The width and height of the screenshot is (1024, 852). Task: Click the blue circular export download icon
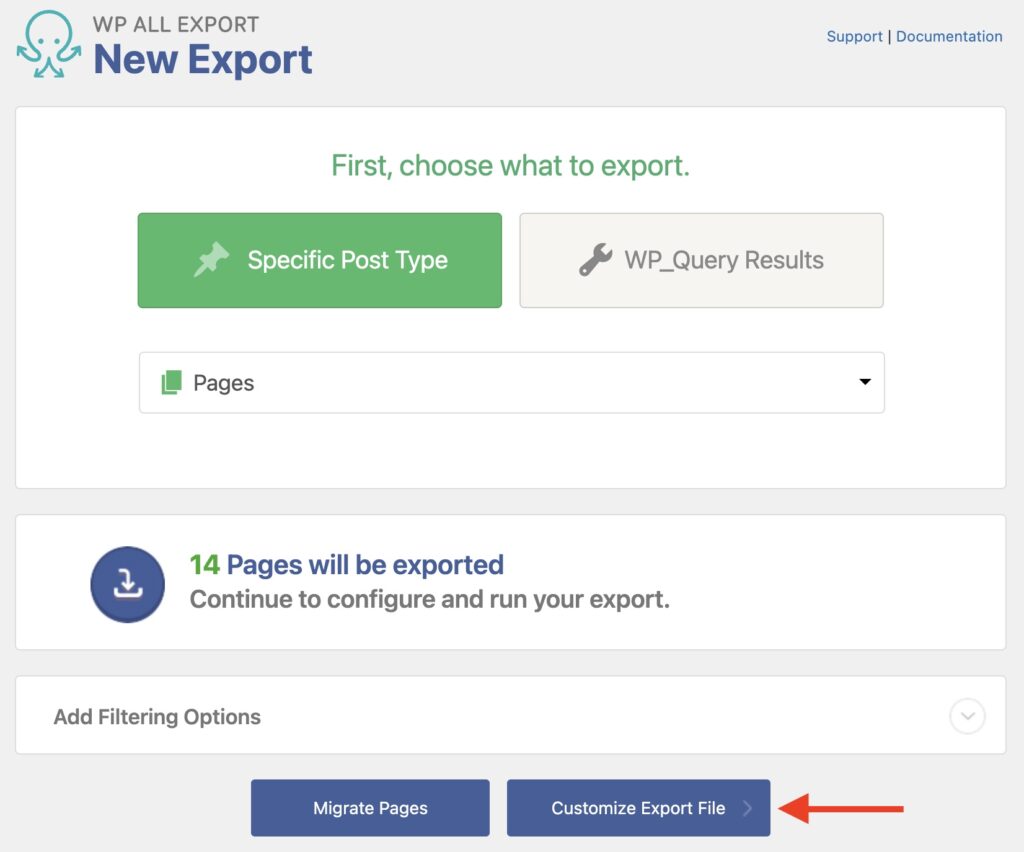point(128,584)
